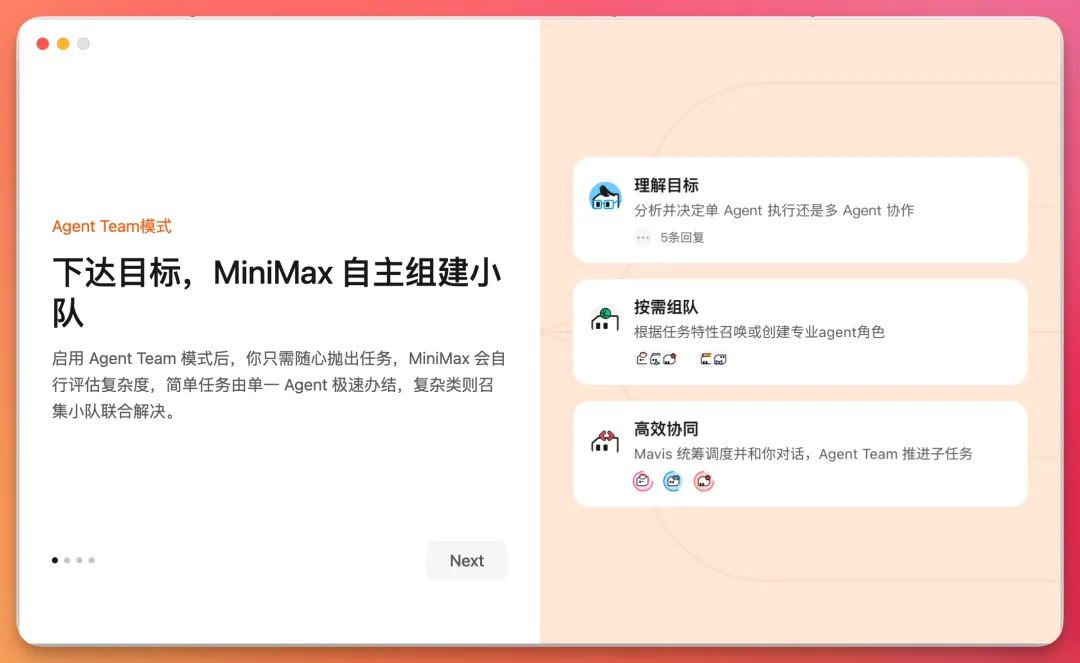Click the 高效协同 card title

pyautogui.click(x=666, y=429)
